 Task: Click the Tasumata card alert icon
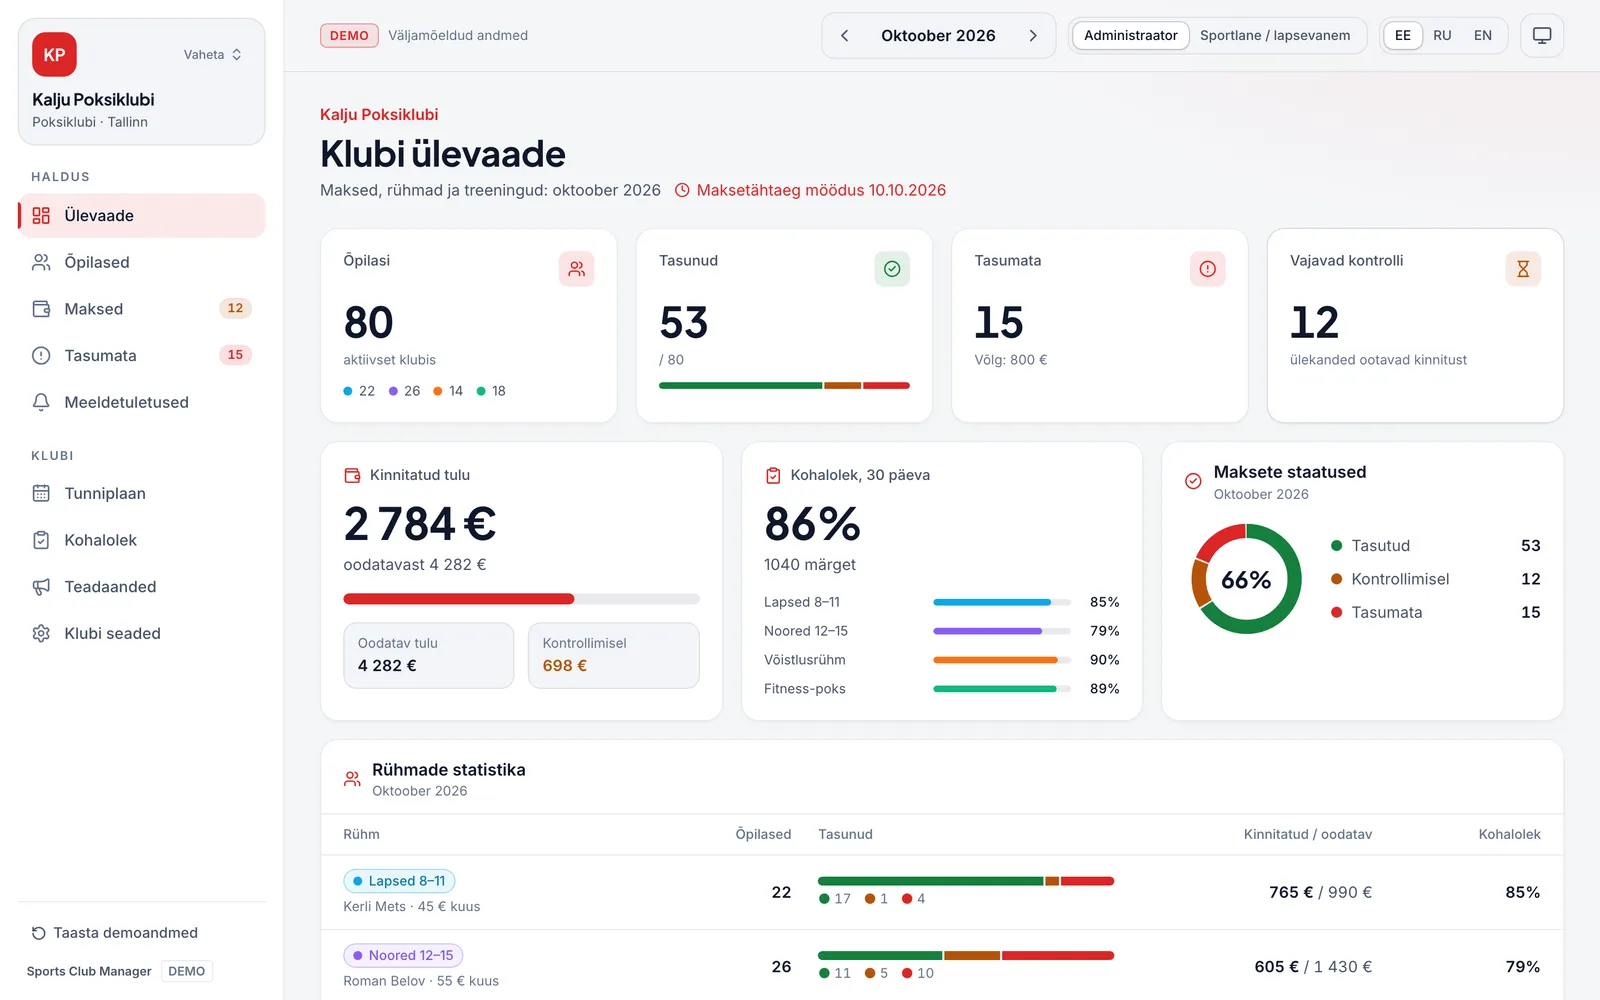(x=1208, y=269)
